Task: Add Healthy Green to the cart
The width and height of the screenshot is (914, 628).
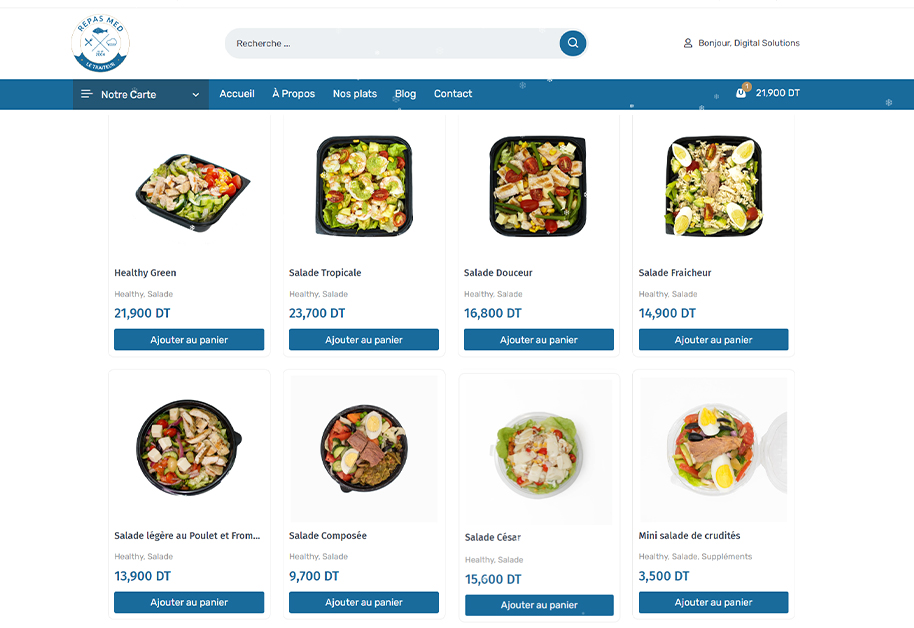Action: 189,339
